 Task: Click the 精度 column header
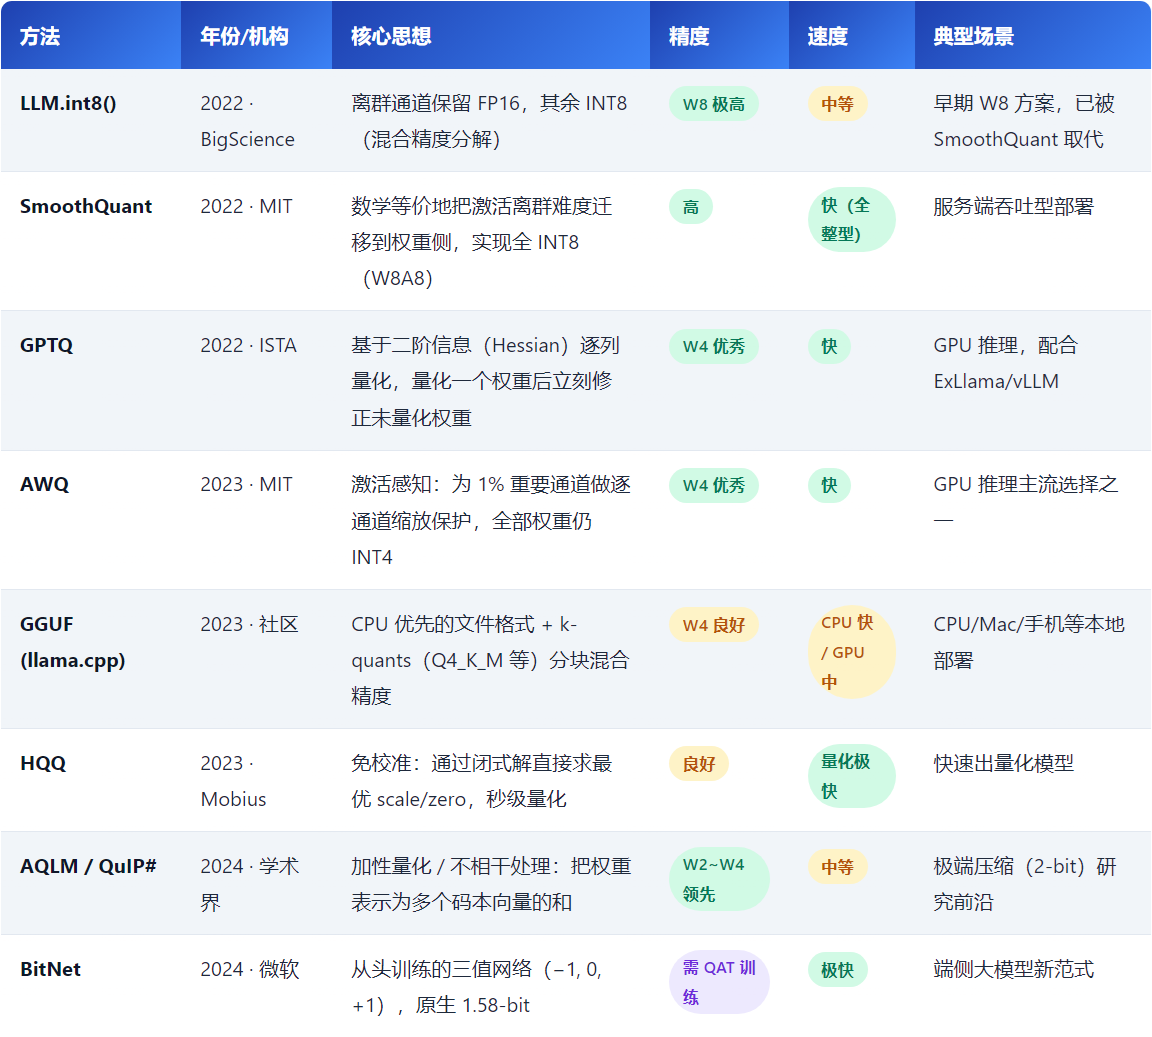pos(719,35)
